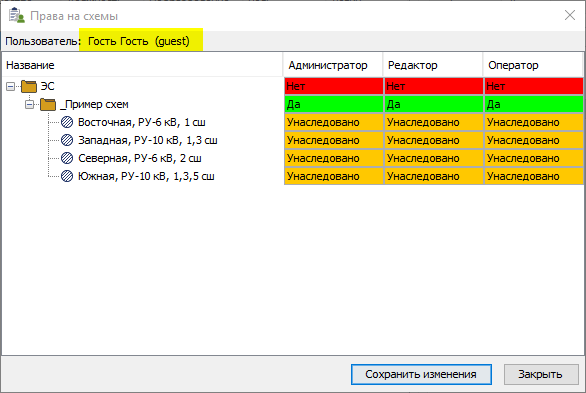Collapse the ЭС tree node
Viewport: 586px width, 393px height.
(10, 87)
